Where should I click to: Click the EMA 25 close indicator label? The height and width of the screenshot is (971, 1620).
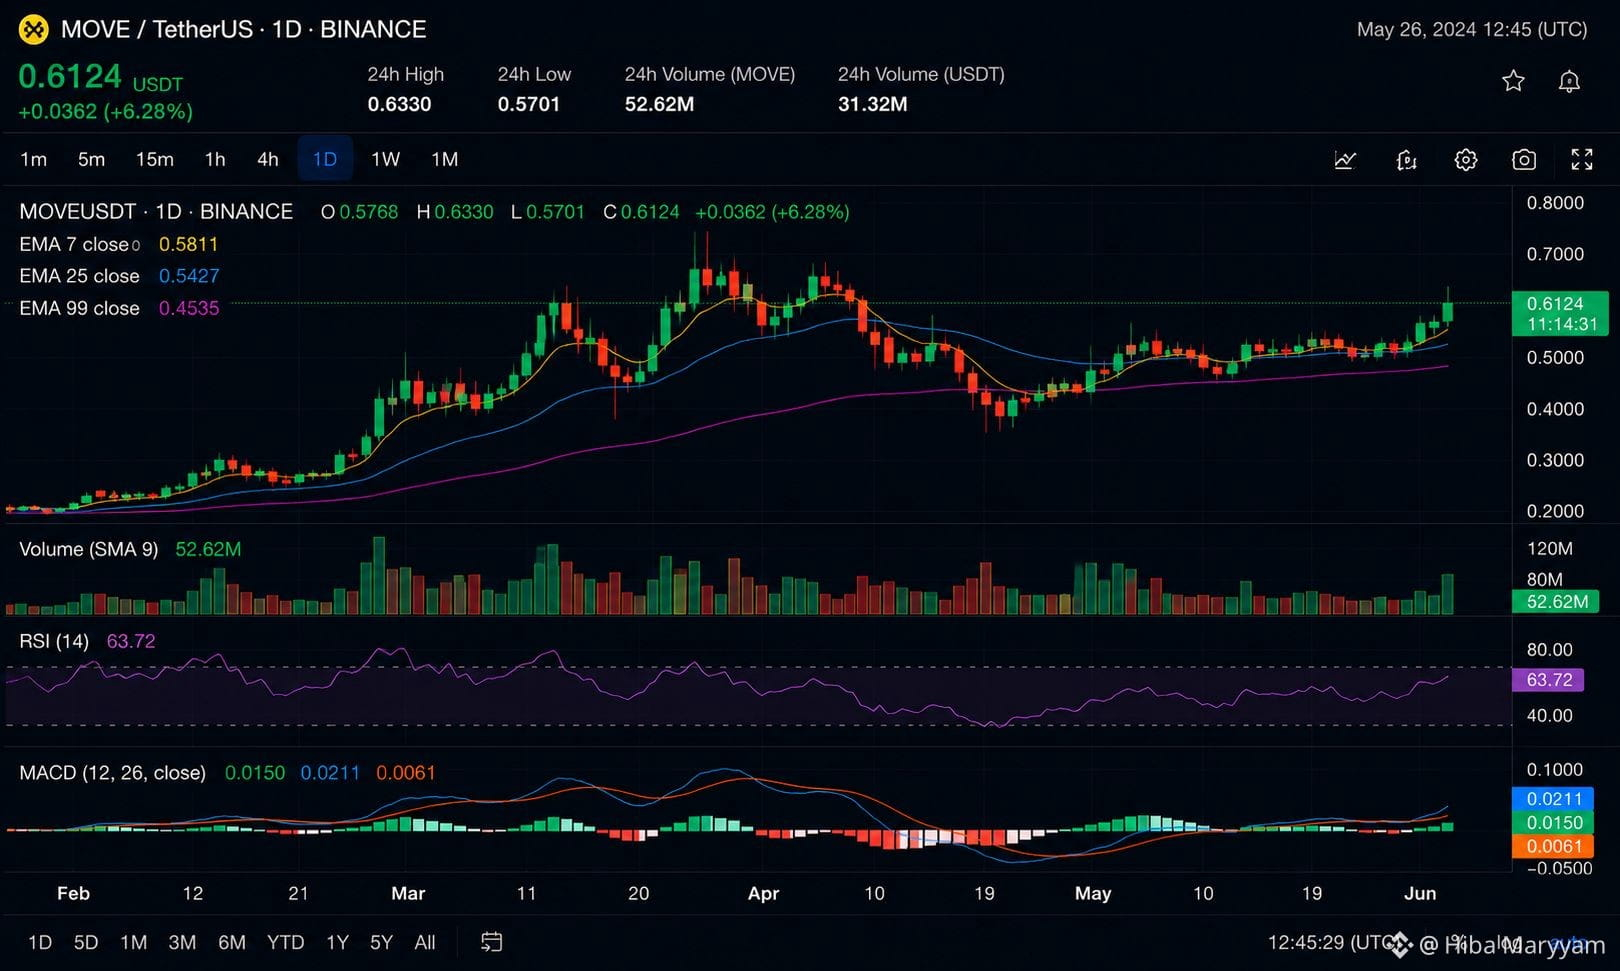[79, 276]
